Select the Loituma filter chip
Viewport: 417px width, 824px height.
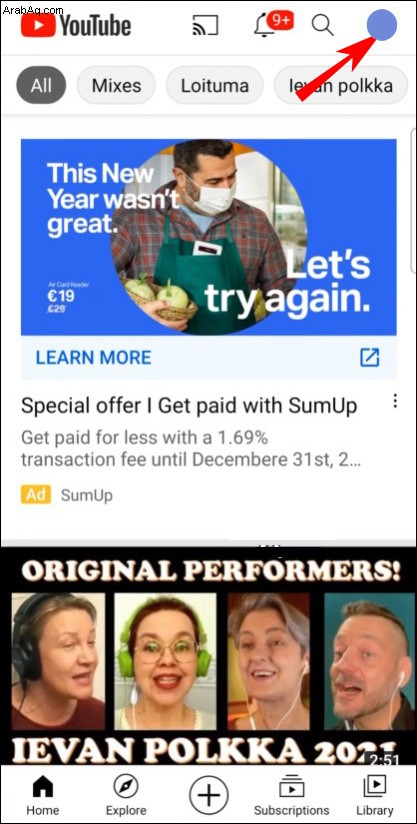point(215,85)
